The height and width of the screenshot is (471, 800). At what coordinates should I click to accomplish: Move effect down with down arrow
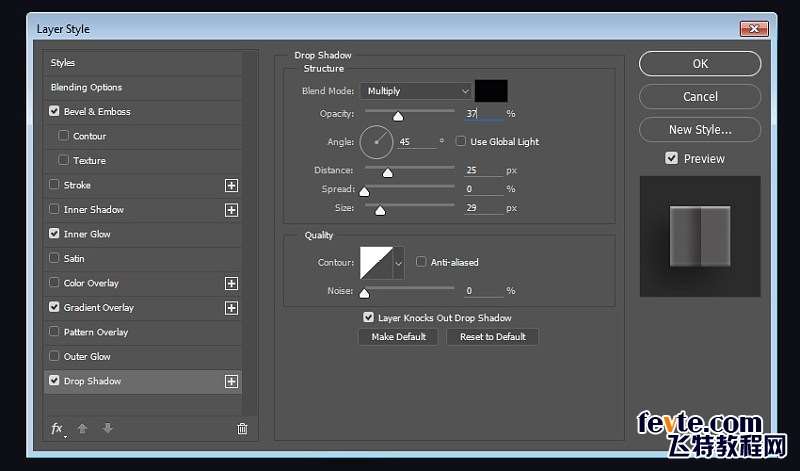(107, 429)
